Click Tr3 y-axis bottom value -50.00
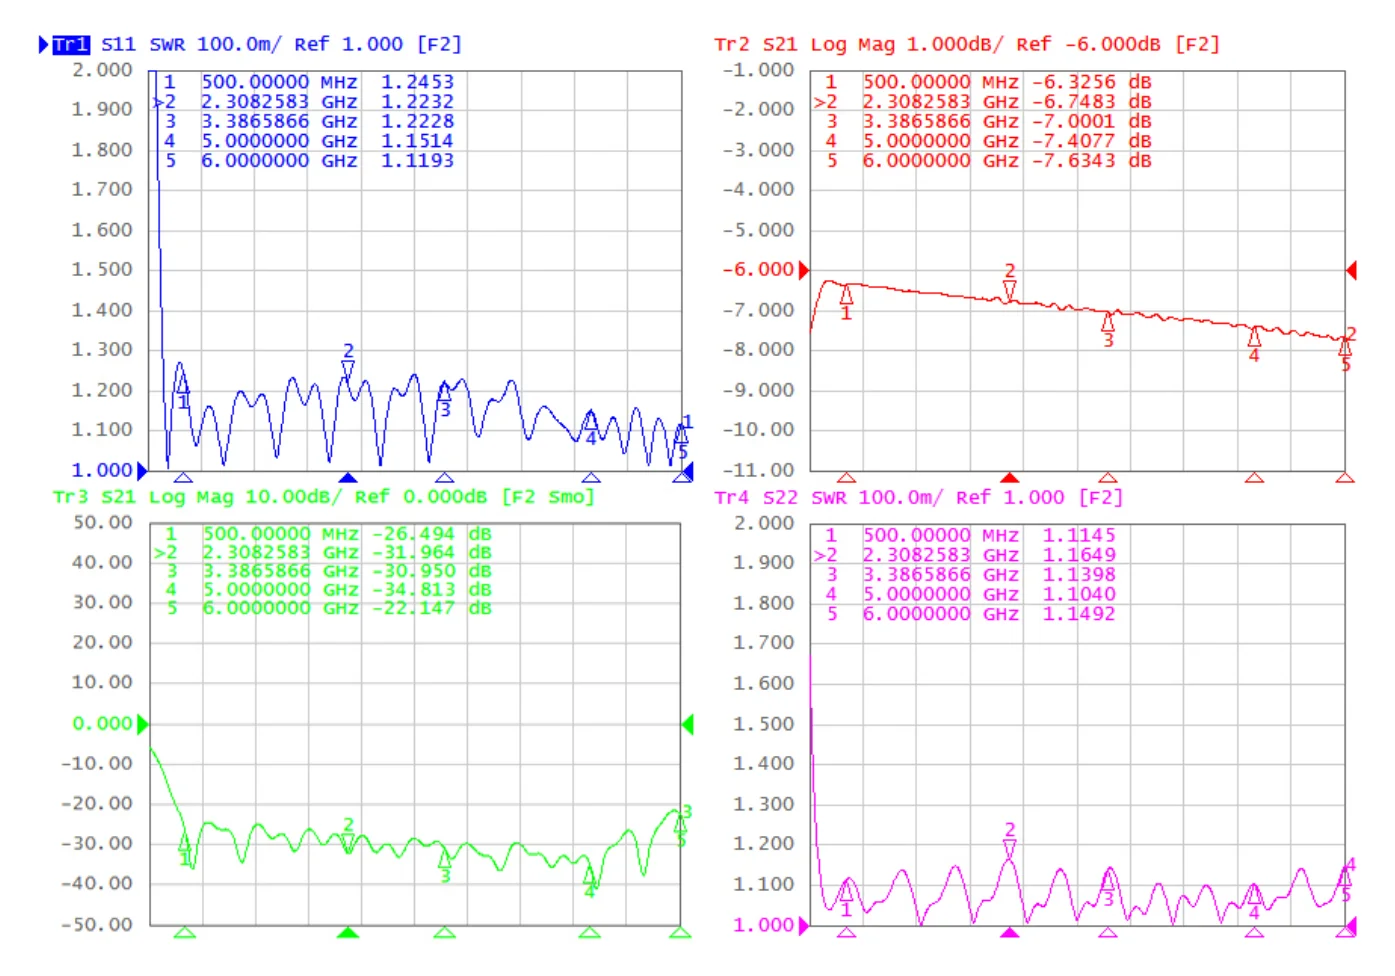 97,924
